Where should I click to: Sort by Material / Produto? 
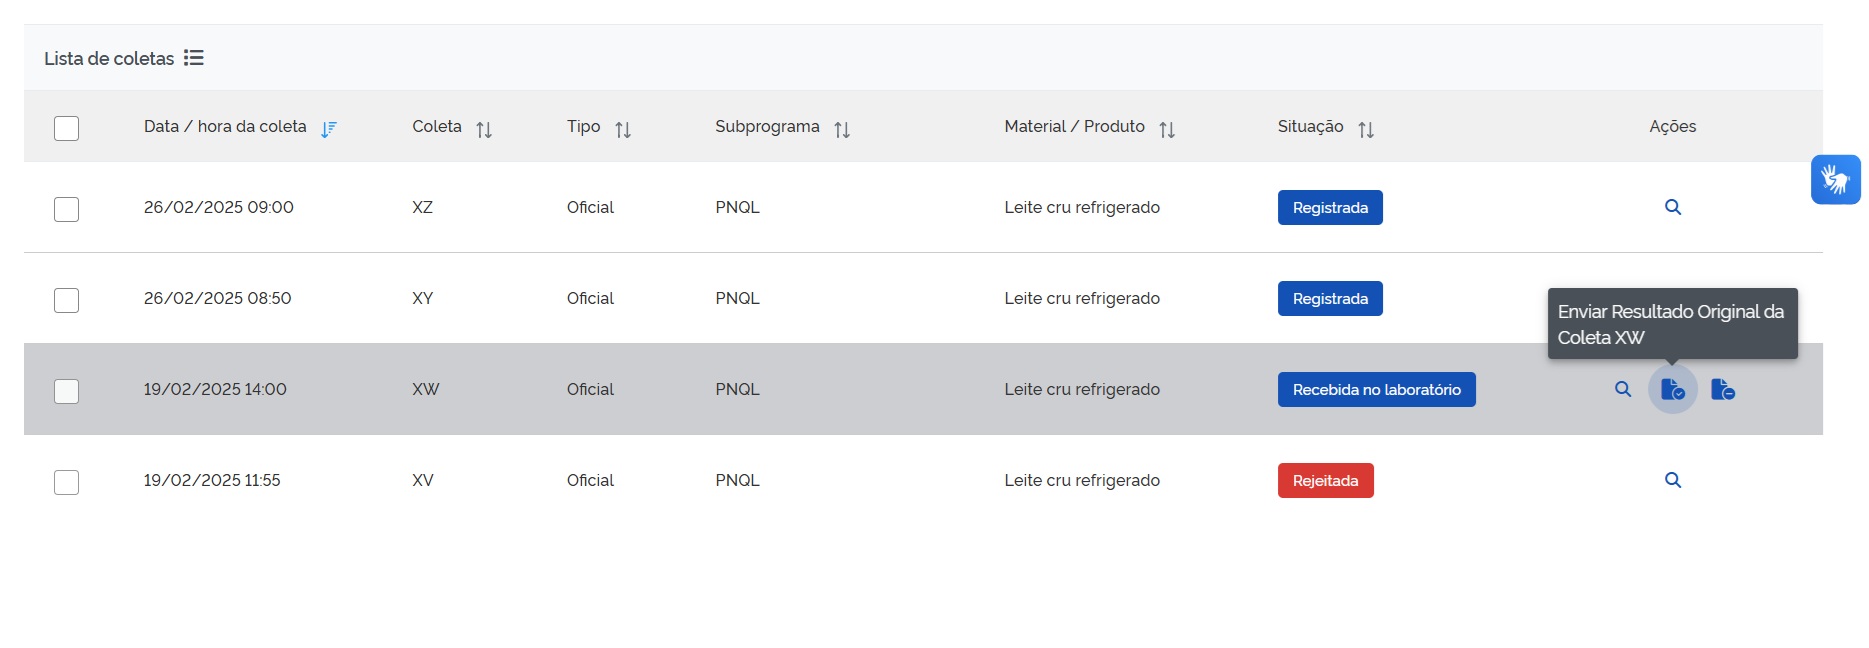pos(1167,129)
